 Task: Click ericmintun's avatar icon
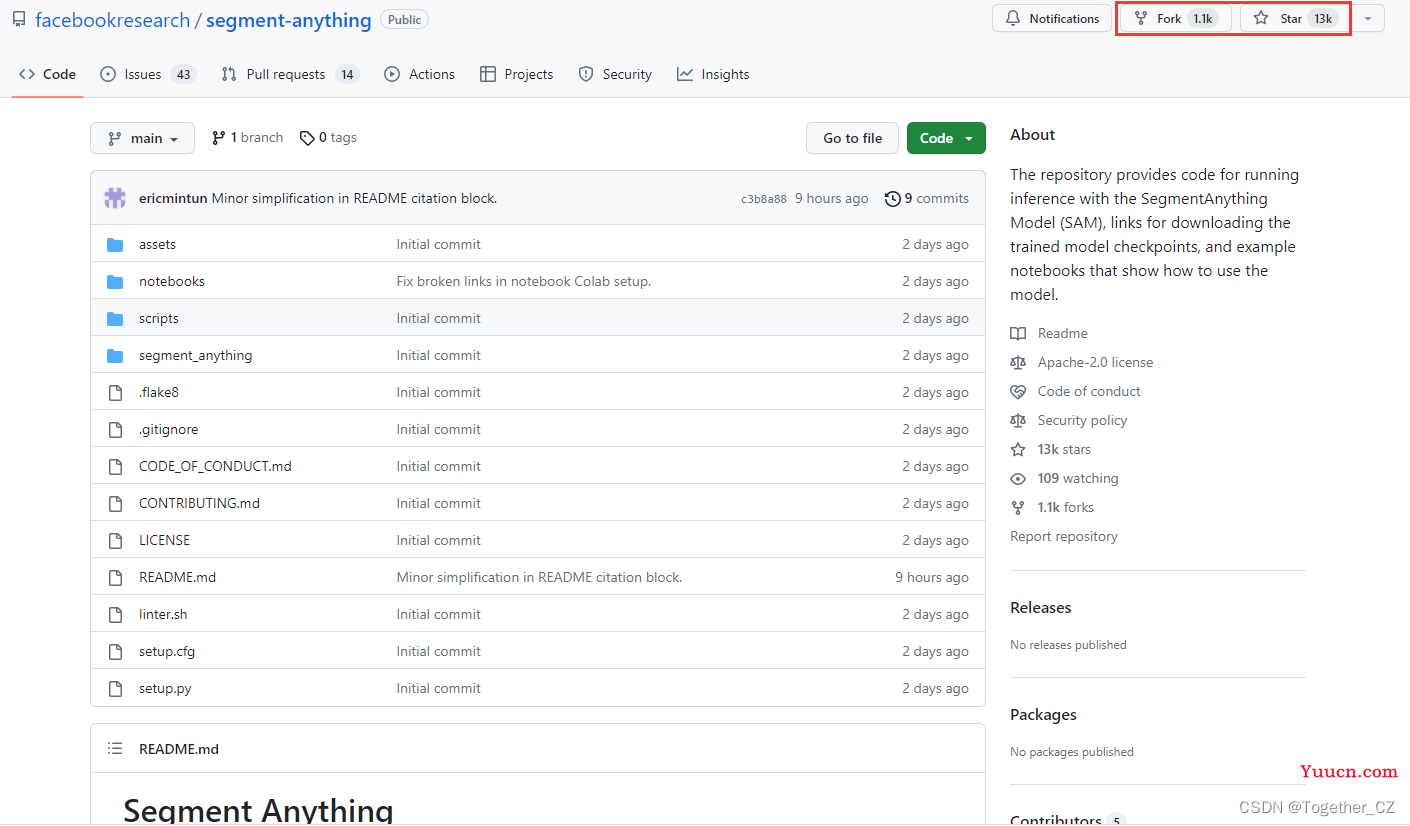point(115,198)
